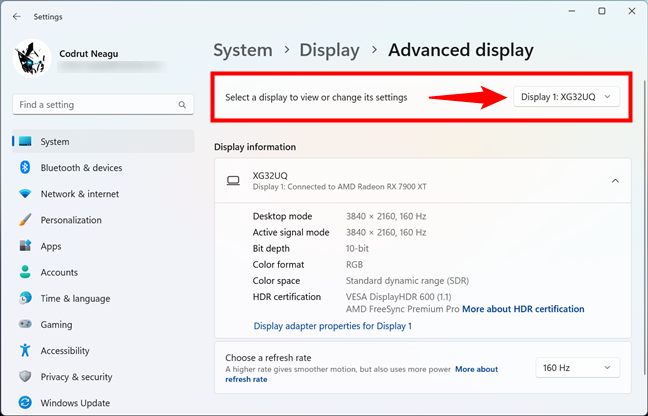648x416 pixels.
Task: Click the Accounts person icon
Action: click(x=25, y=272)
